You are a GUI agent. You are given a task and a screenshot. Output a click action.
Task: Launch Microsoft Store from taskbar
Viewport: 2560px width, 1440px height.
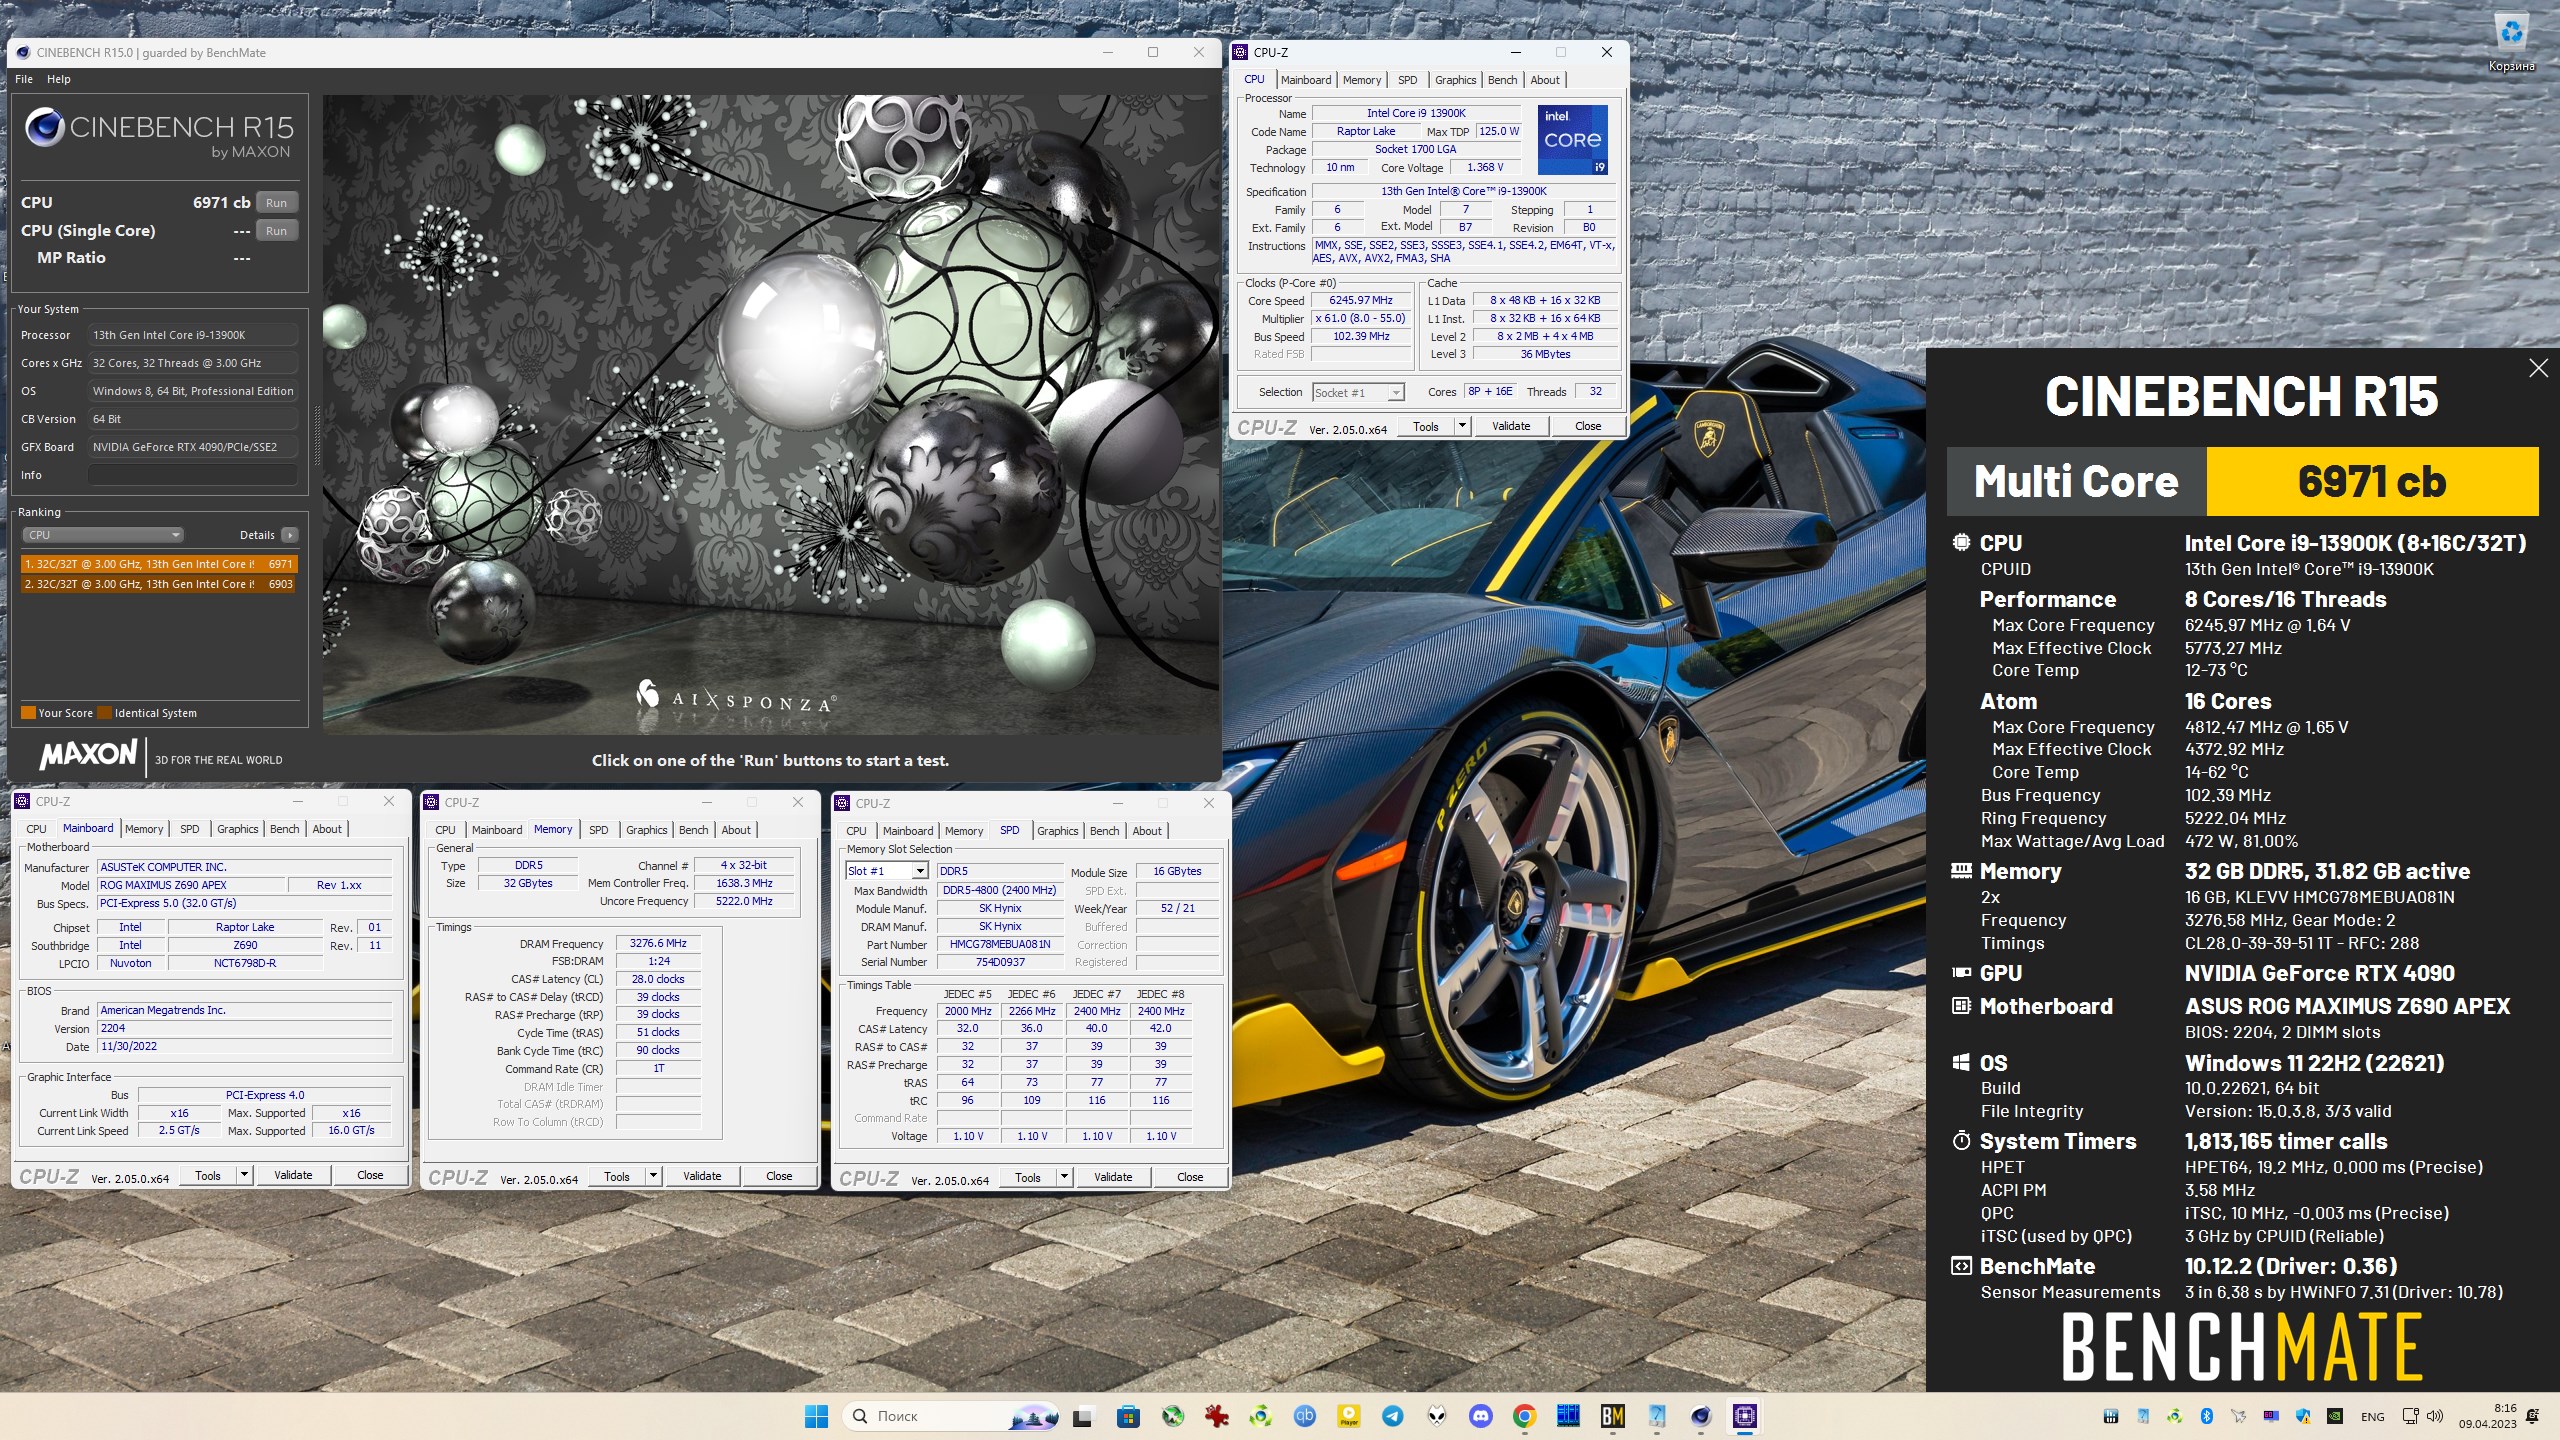tap(1128, 1416)
